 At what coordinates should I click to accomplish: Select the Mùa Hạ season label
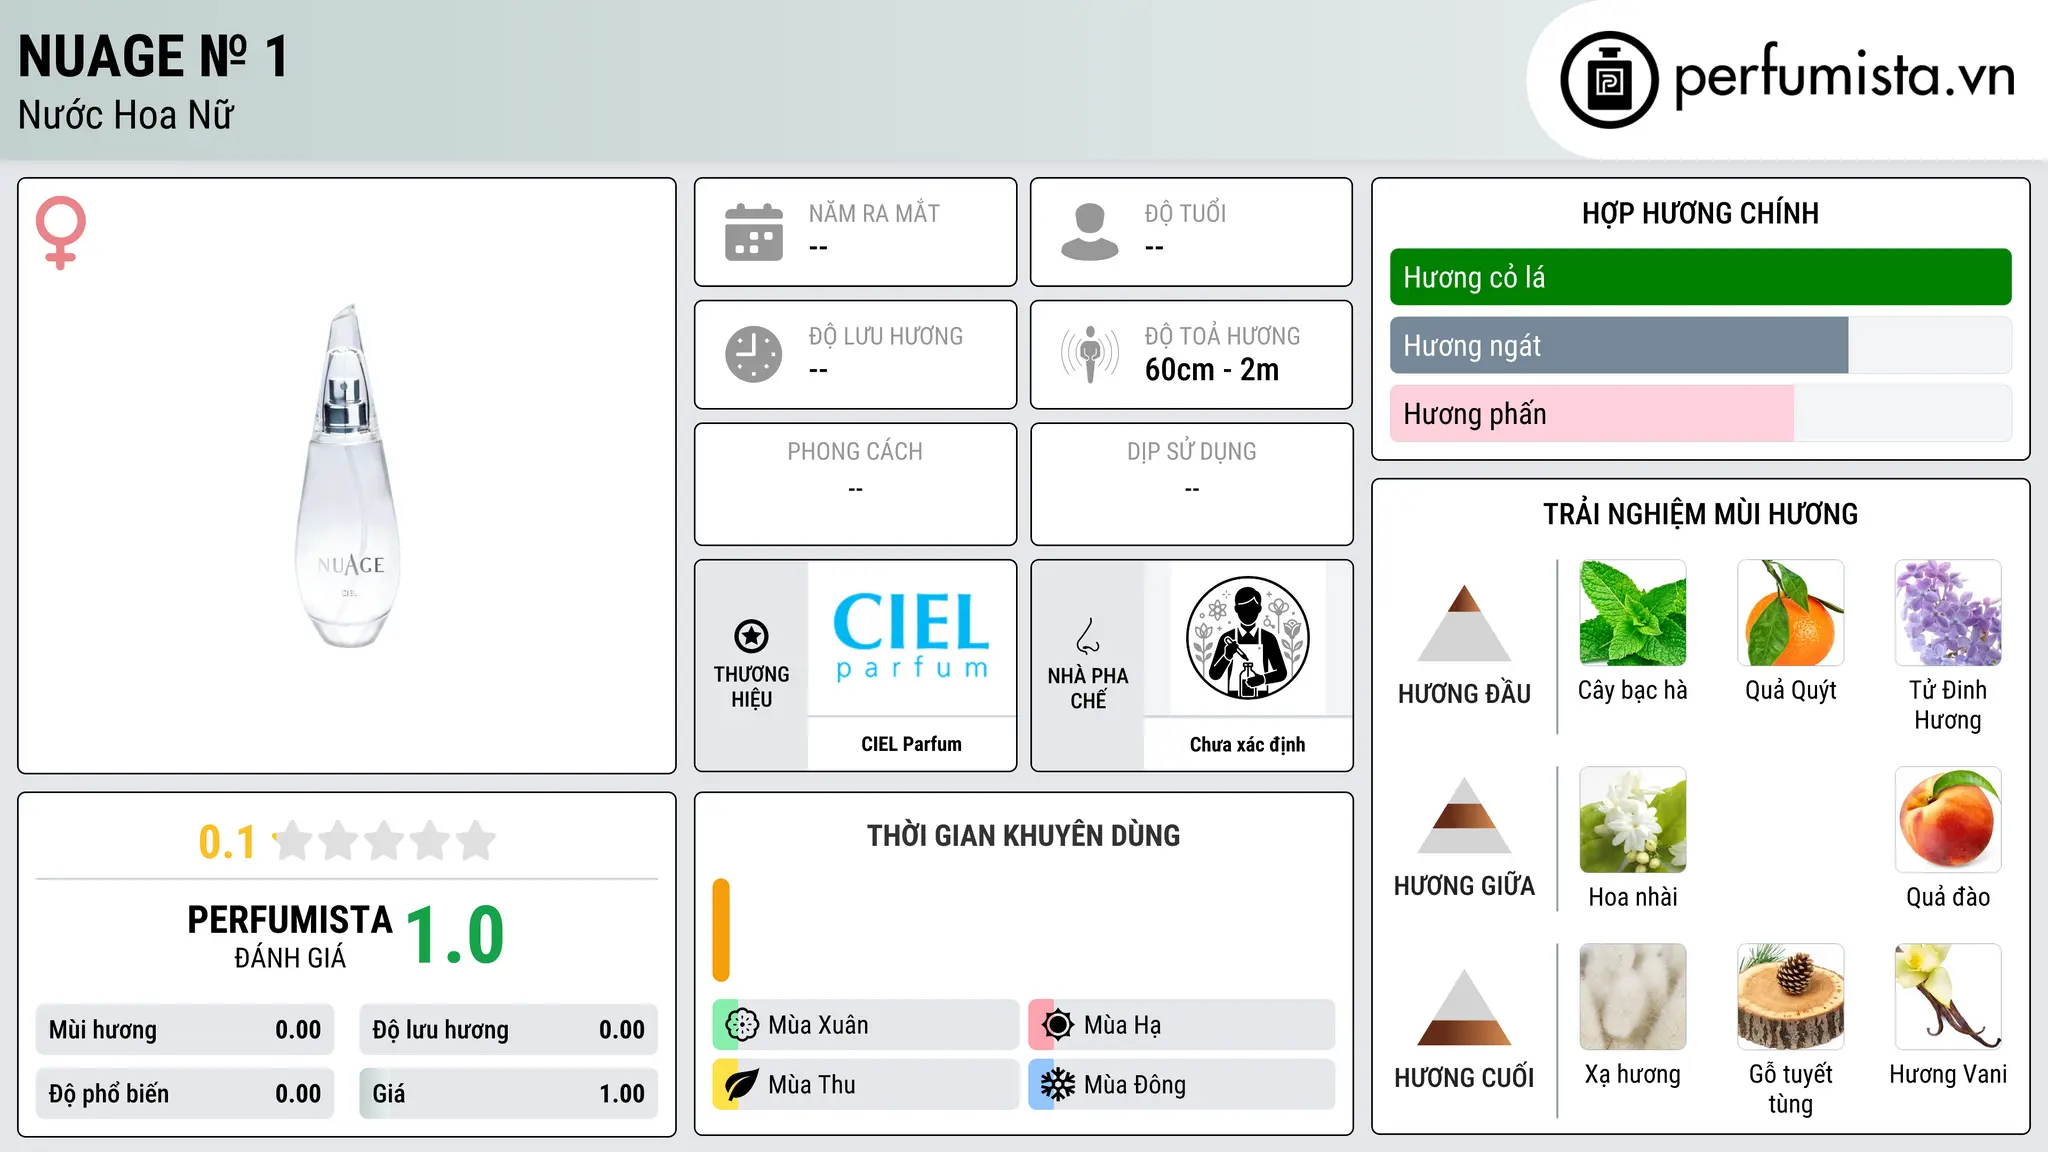tap(1123, 1025)
